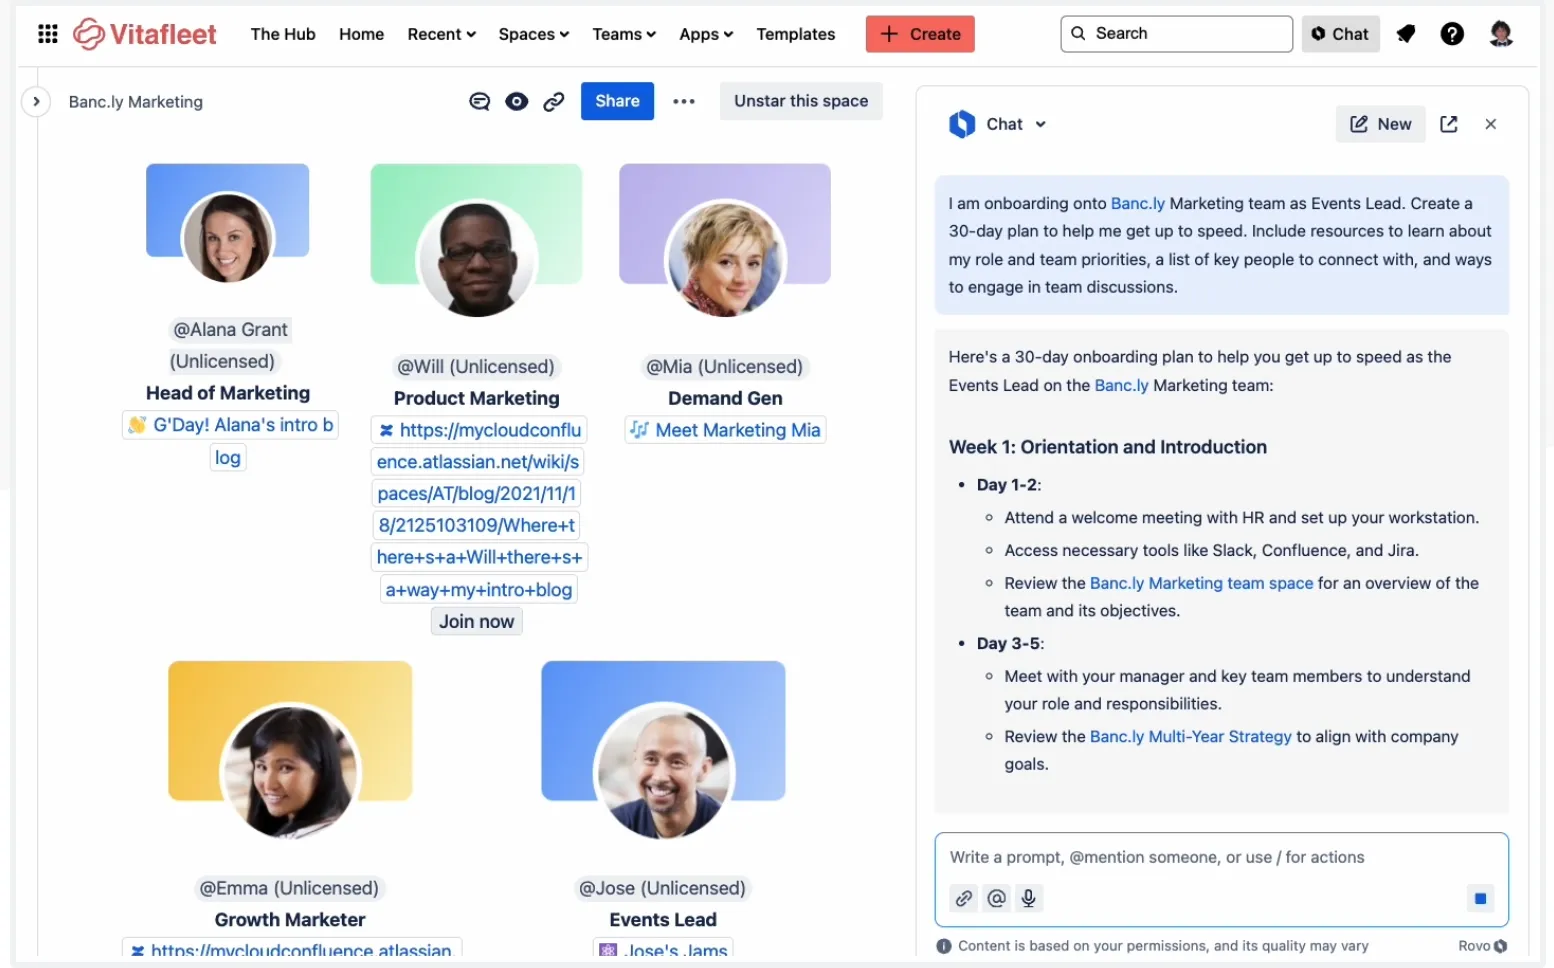Click the Rovo Chat logo icon
The width and height of the screenshot is (1554, 968).
point(962,124)
